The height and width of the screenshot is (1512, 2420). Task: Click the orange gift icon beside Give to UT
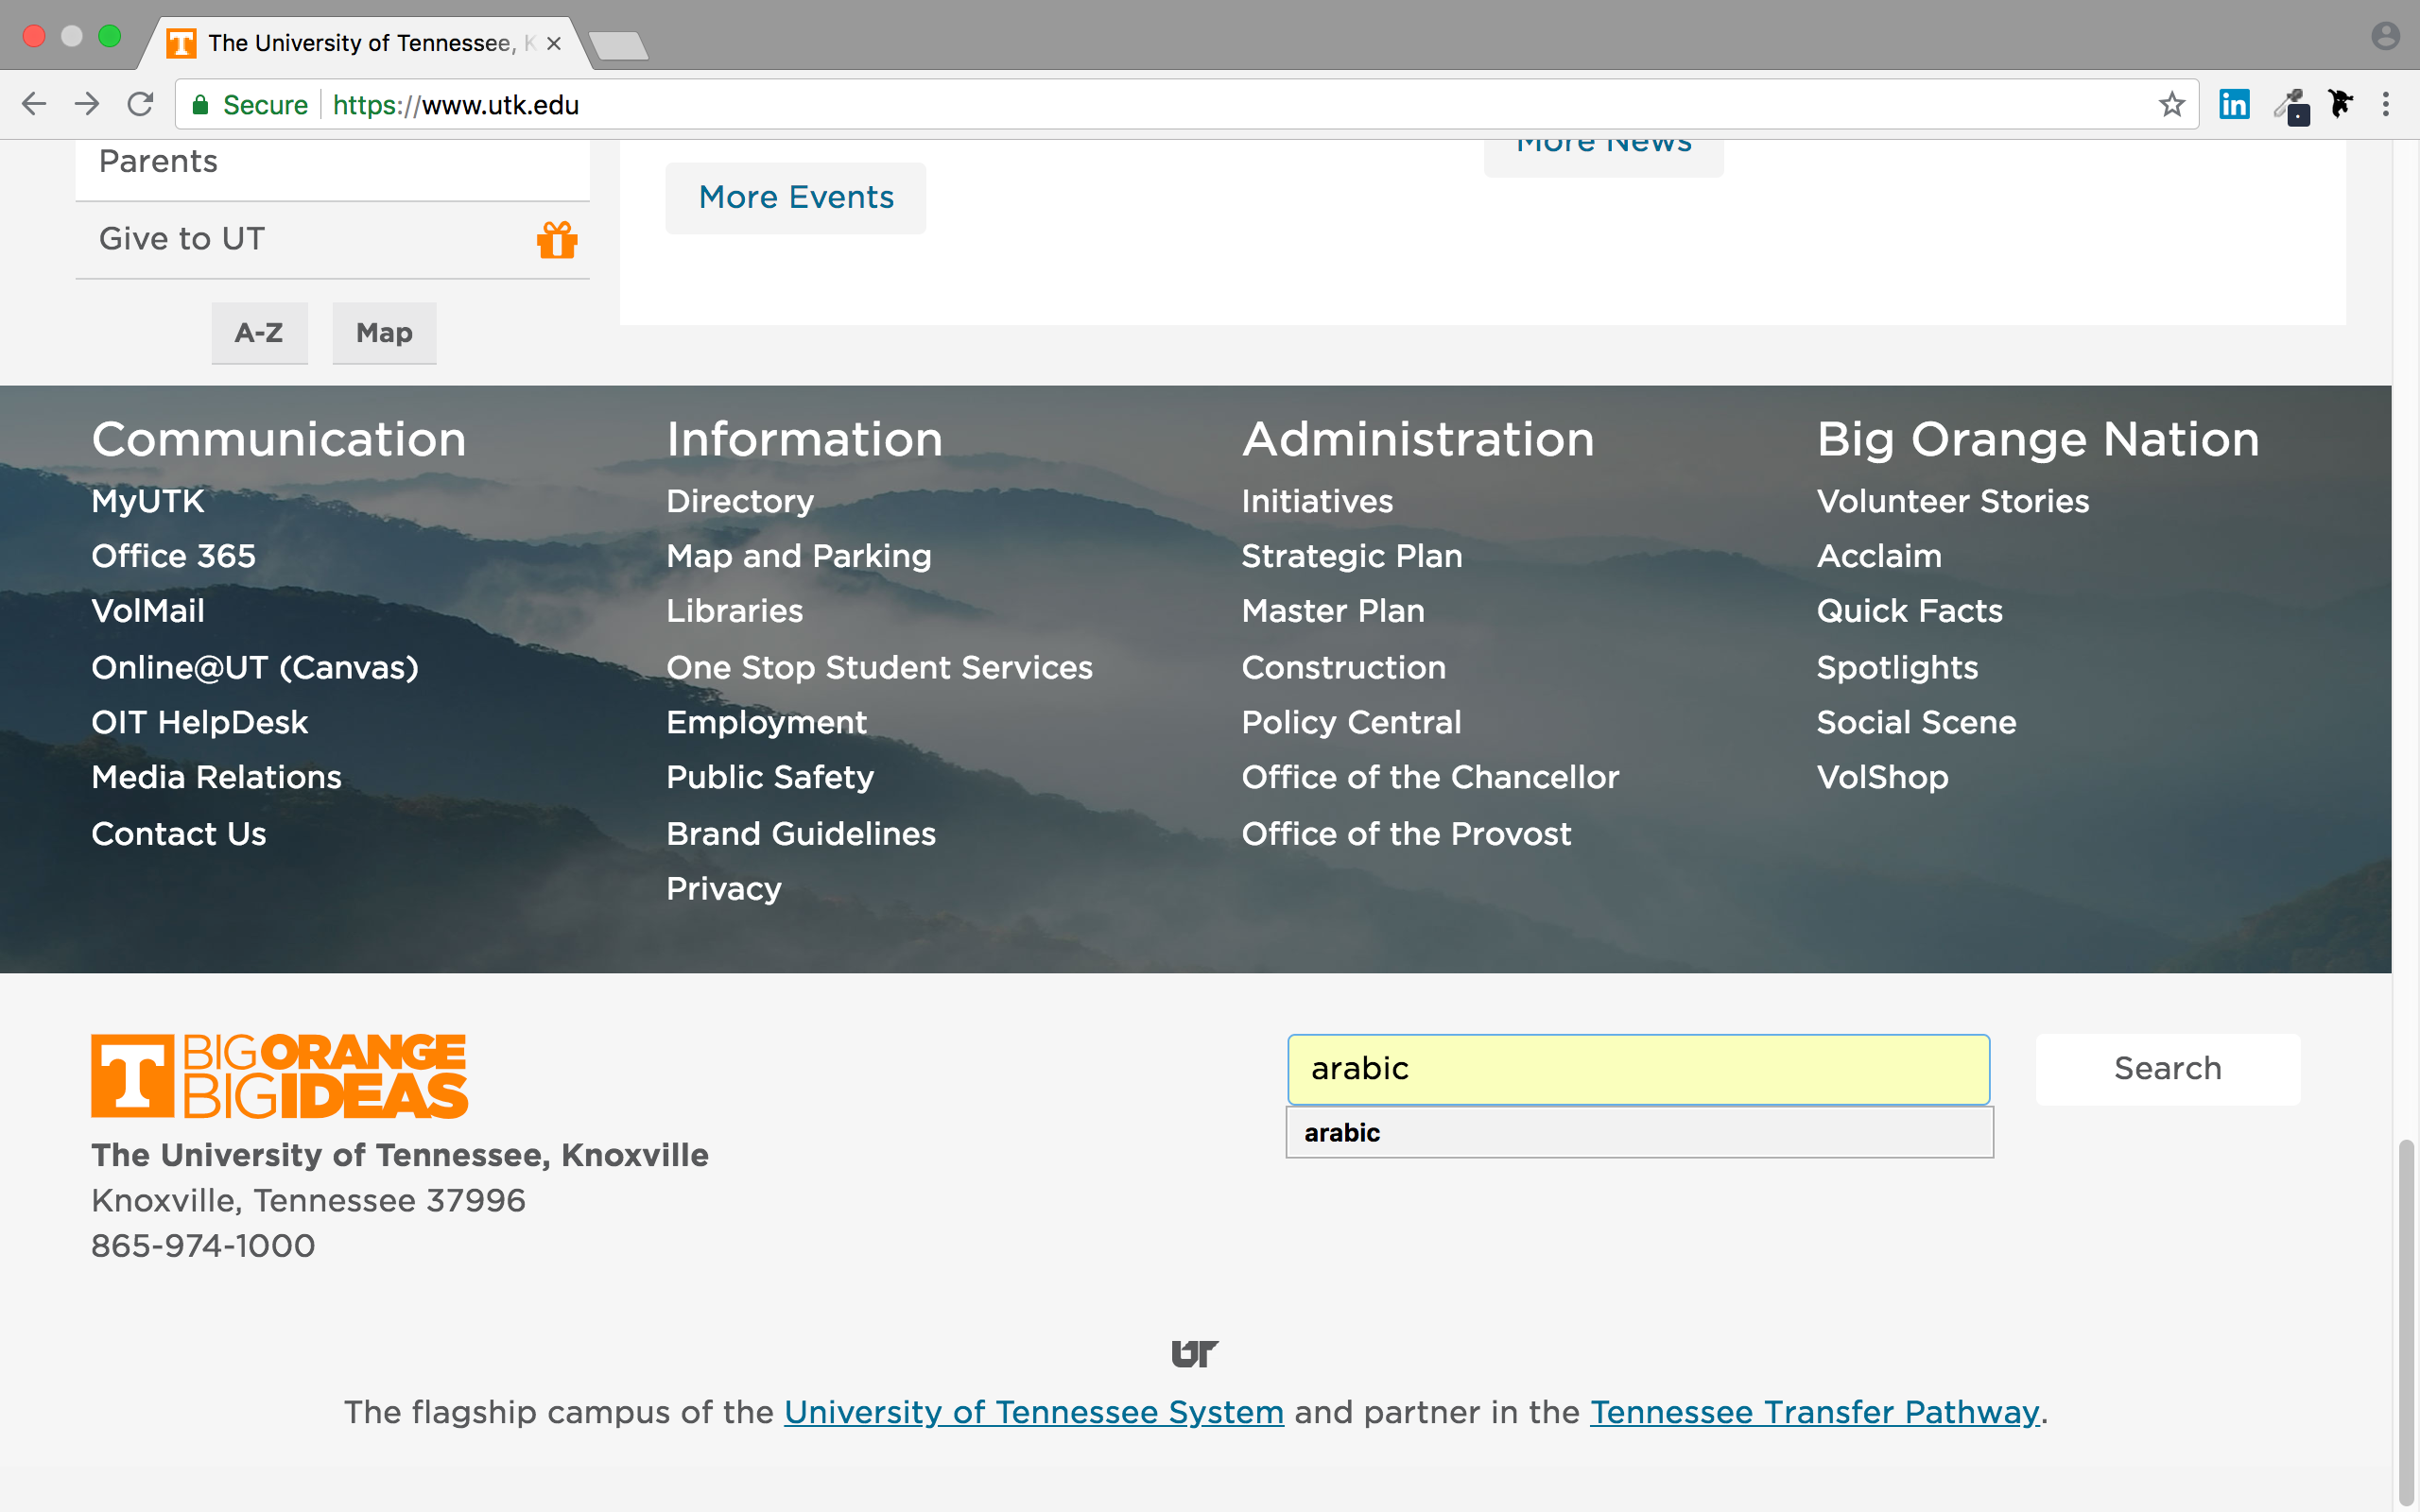pos(557,240)
